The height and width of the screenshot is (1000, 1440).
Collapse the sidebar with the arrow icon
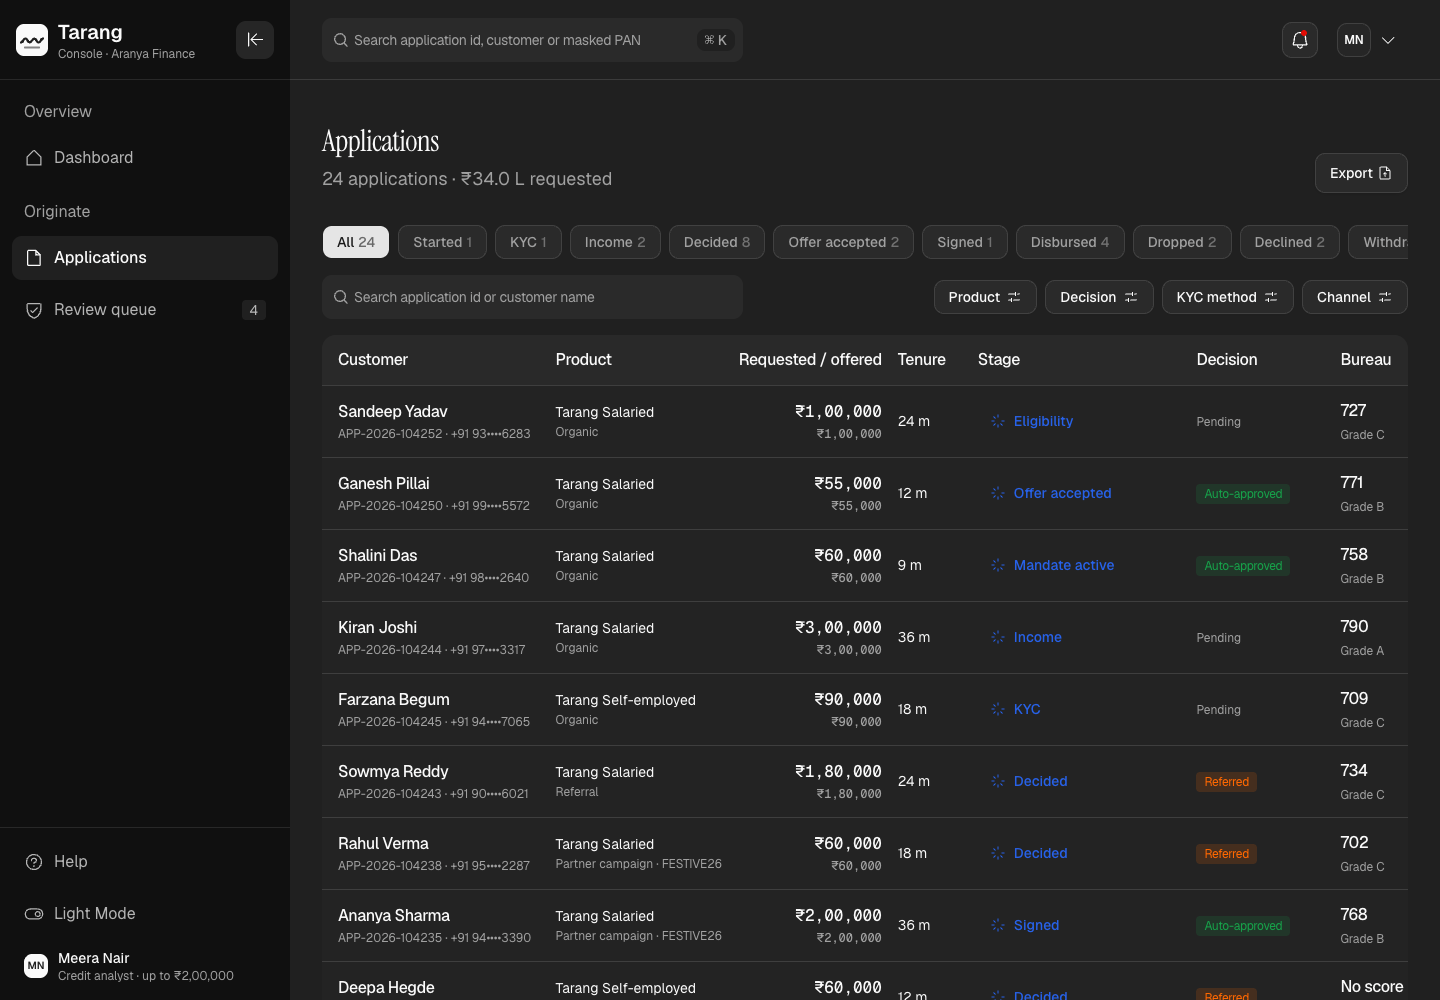tap(255, 40)
